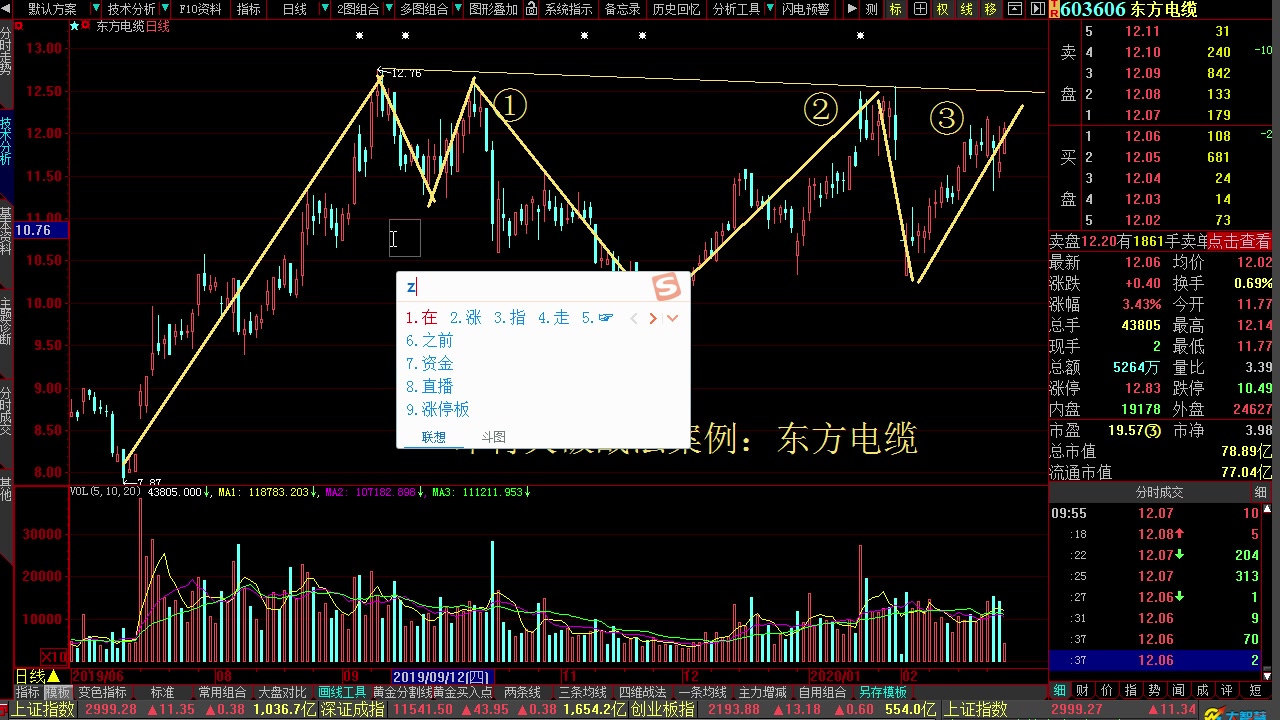This screenshot has width=1280, height=720.
Task: Open 闪电预警 alert
Action: [x=805, y=9]
